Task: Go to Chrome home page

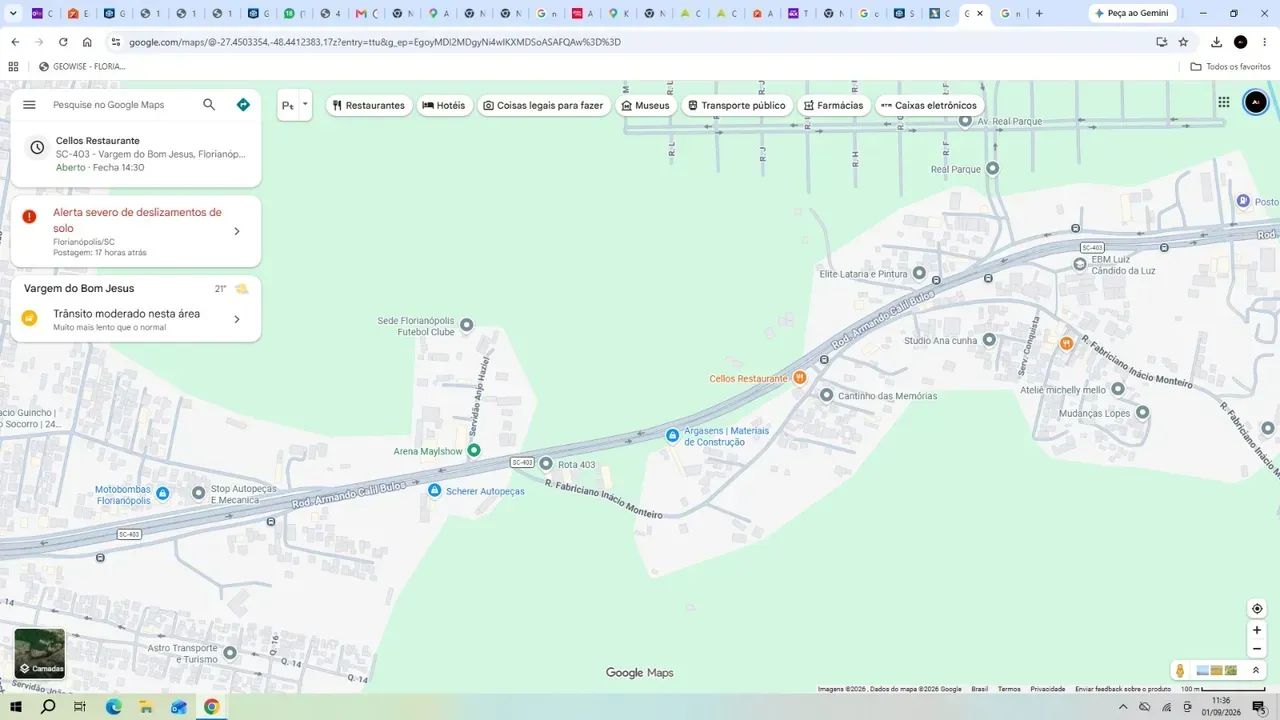Action: coord(87,42)
